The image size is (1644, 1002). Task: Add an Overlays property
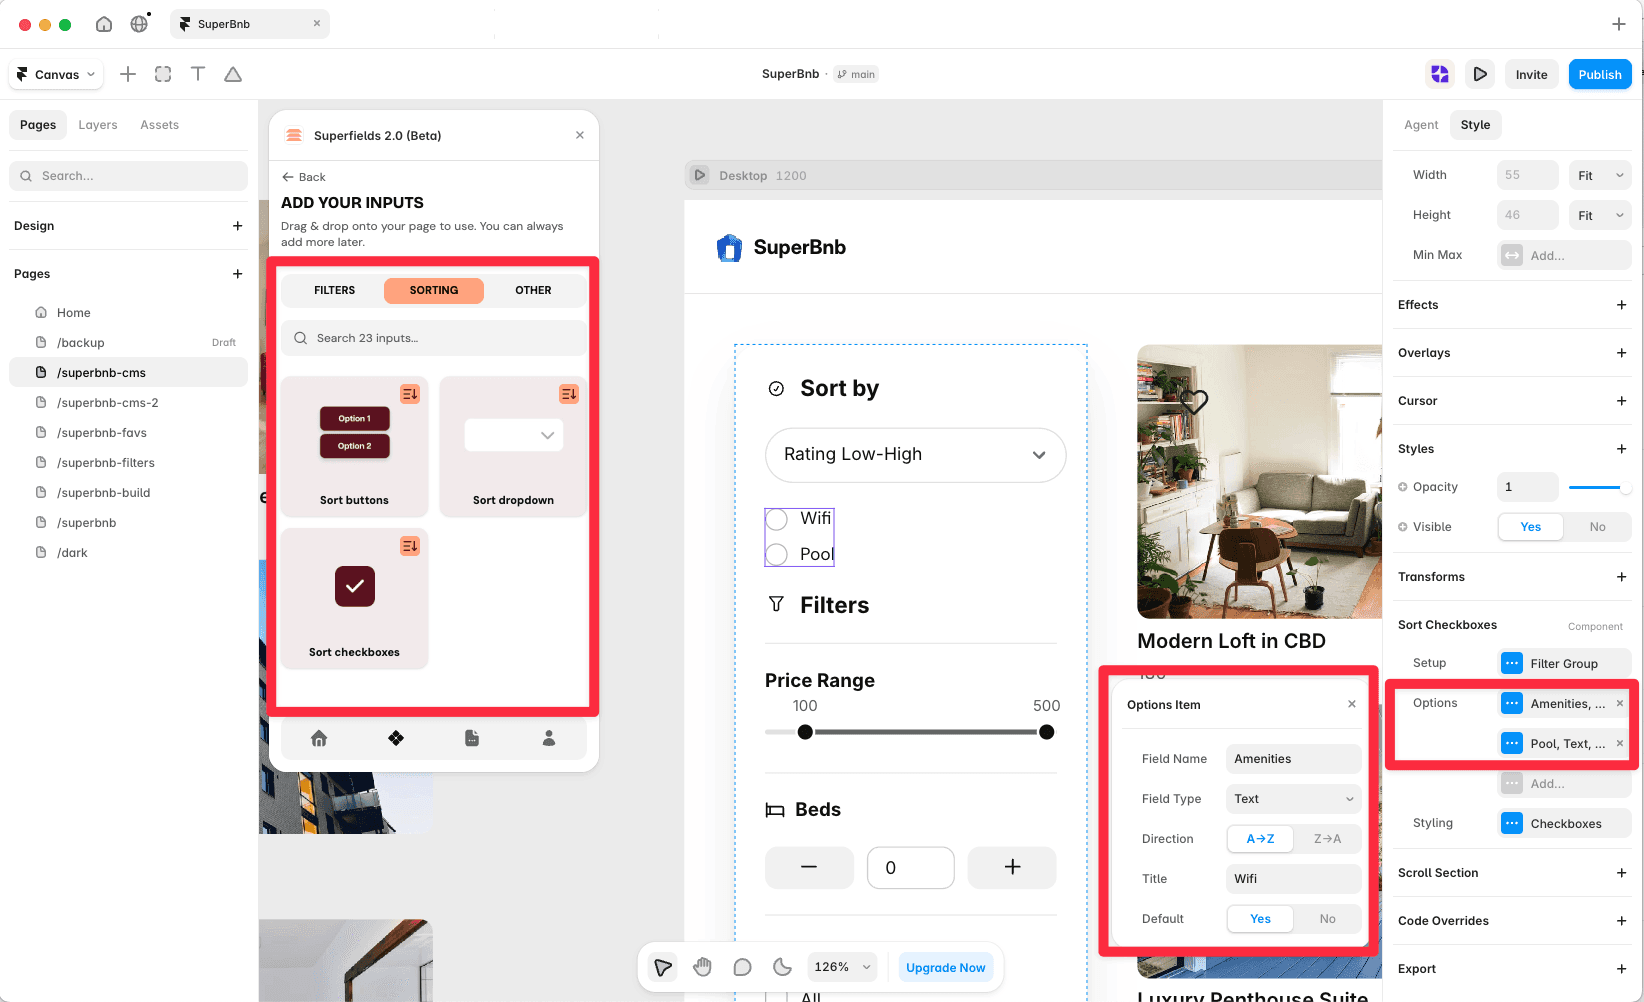click(1622, 353)
